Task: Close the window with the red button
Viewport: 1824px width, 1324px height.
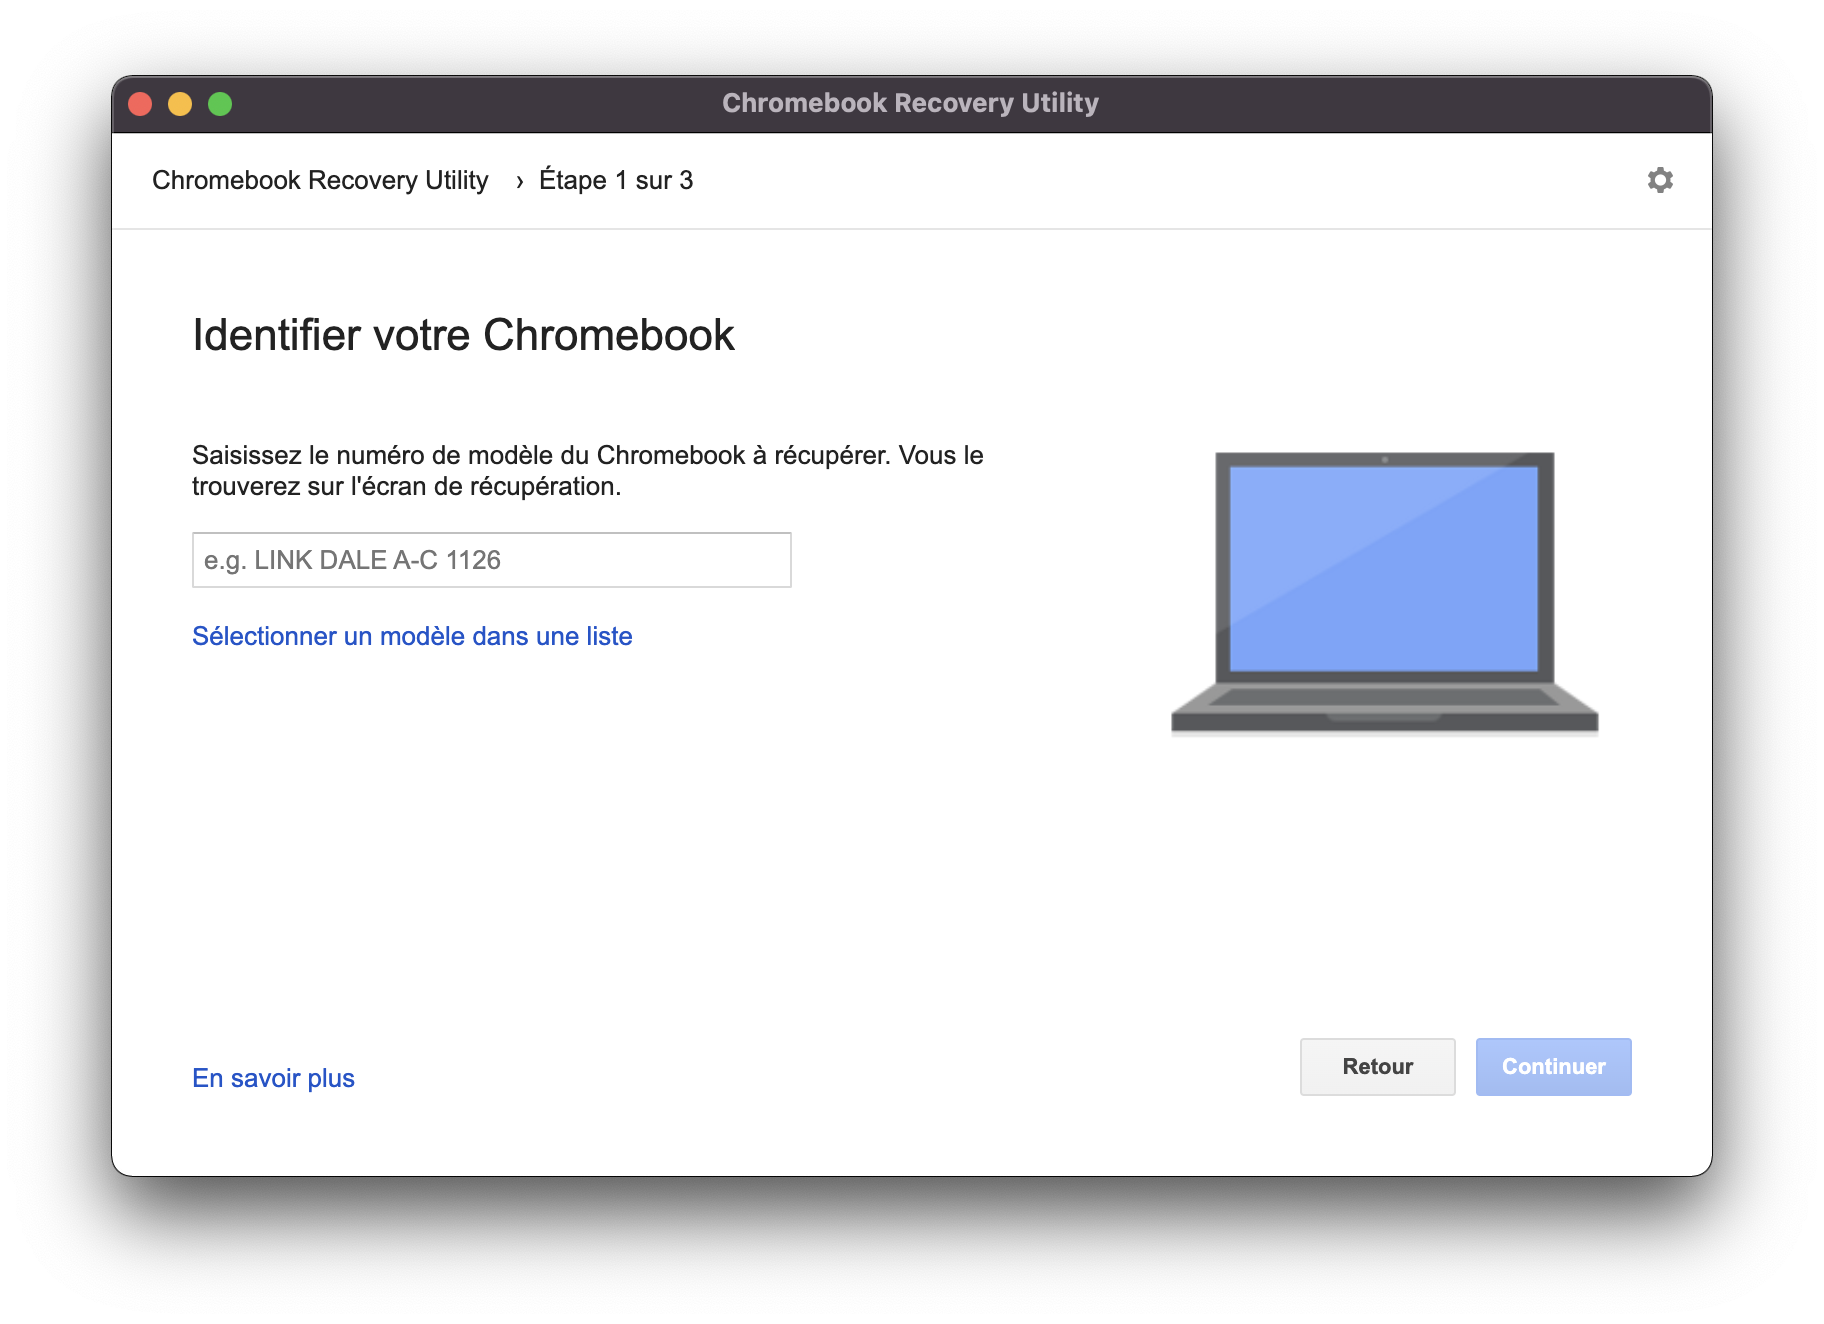Action: [140, 104]
